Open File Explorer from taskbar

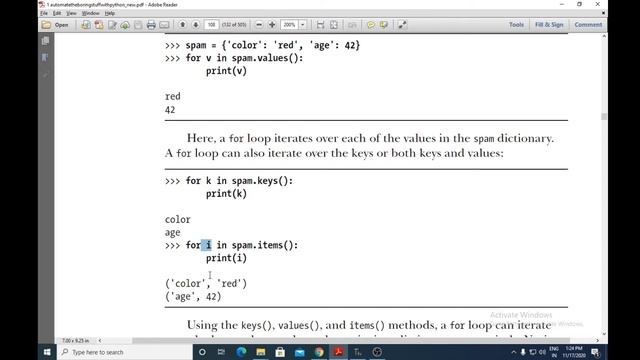click(260, 352)
